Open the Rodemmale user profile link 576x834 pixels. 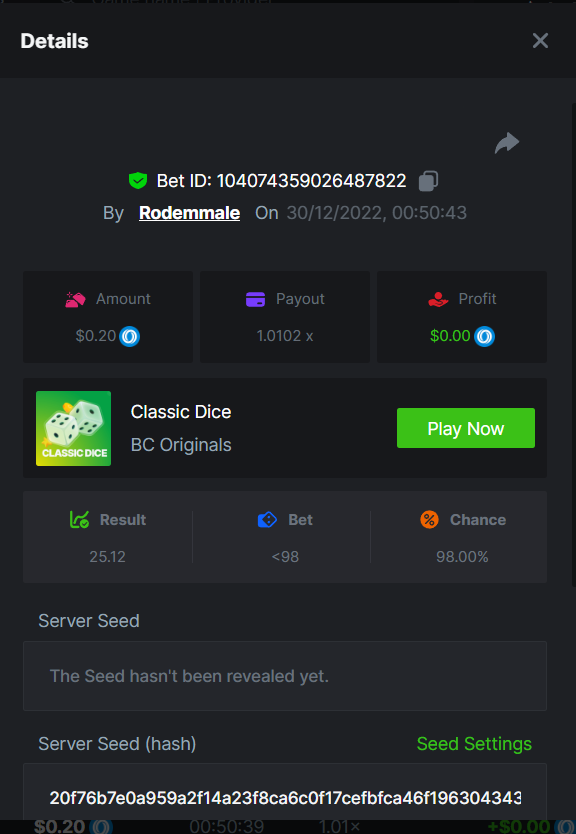click(189, 213)
